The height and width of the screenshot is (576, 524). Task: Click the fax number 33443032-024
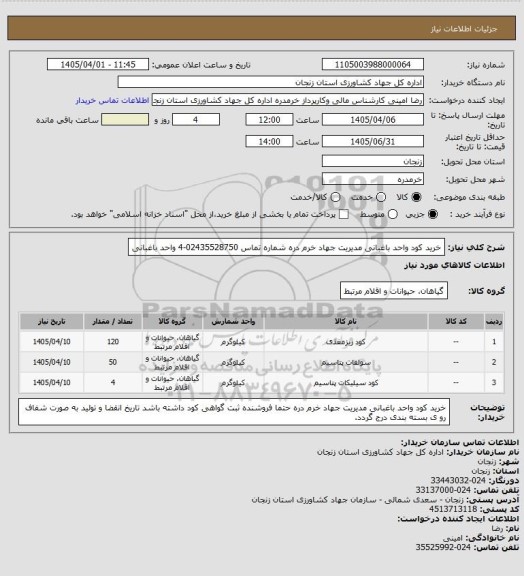tap(458, 480)
